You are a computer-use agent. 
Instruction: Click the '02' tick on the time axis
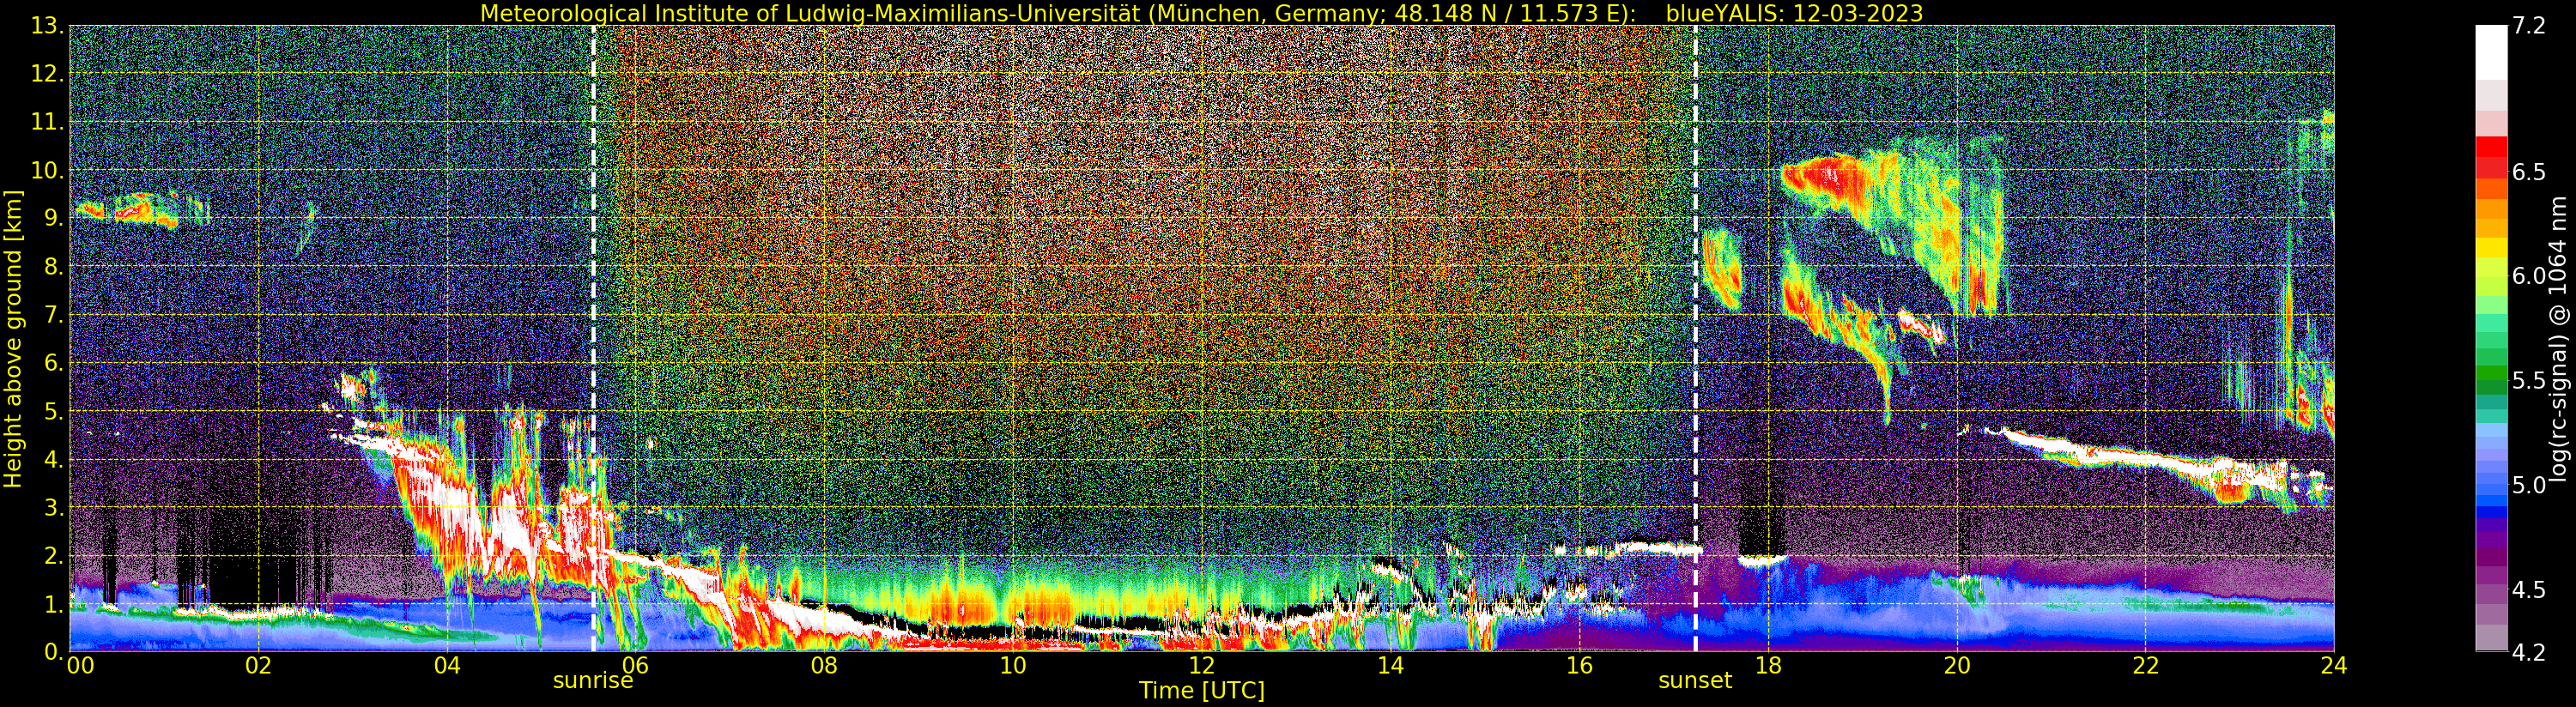click(258, 665)
